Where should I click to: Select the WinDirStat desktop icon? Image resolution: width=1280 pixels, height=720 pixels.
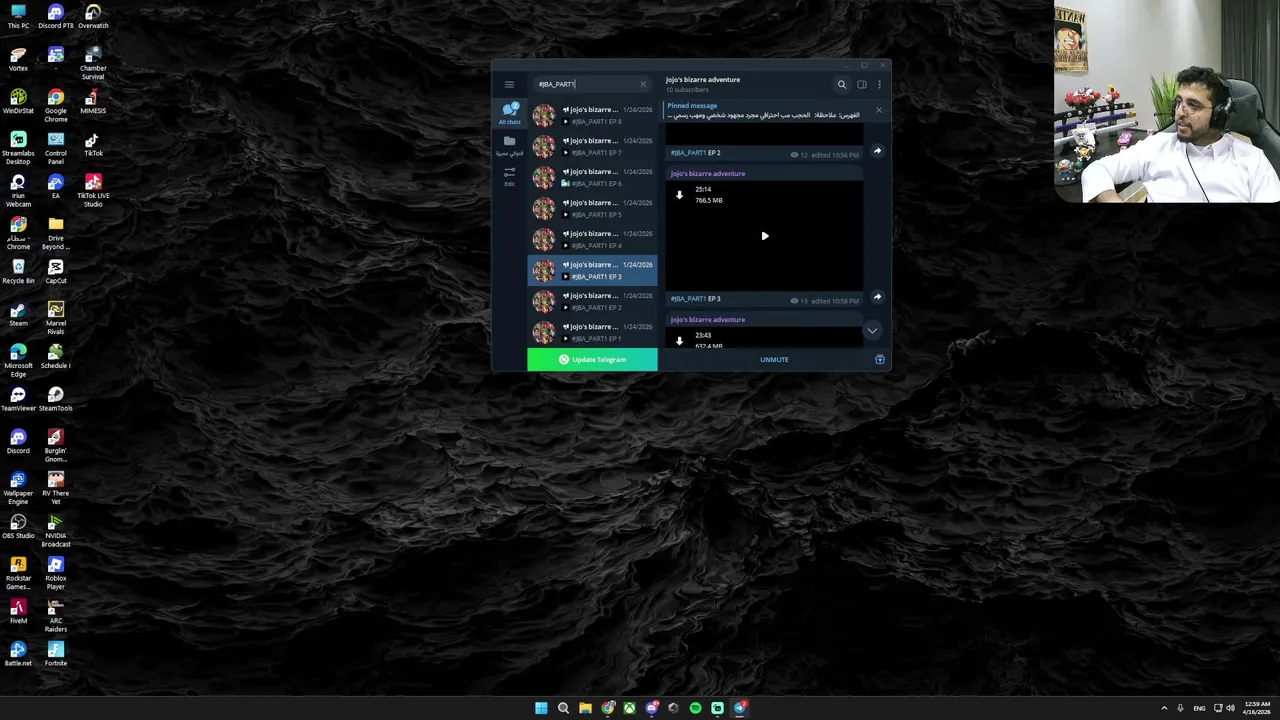[18, 102]
